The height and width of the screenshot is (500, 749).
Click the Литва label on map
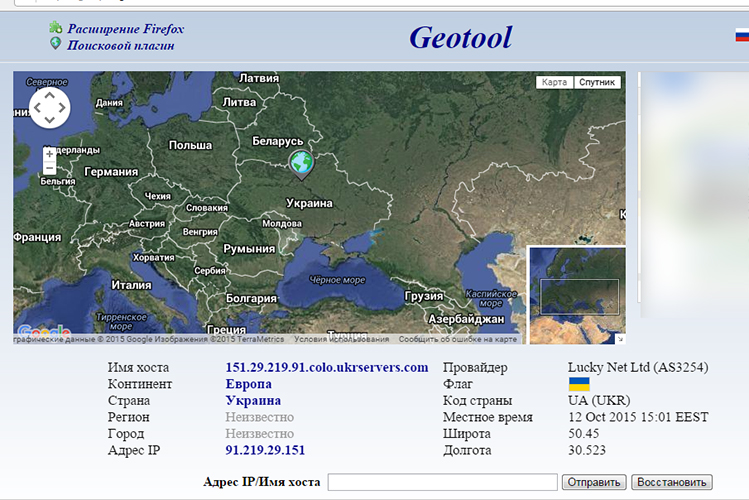(x=239, y=102)
